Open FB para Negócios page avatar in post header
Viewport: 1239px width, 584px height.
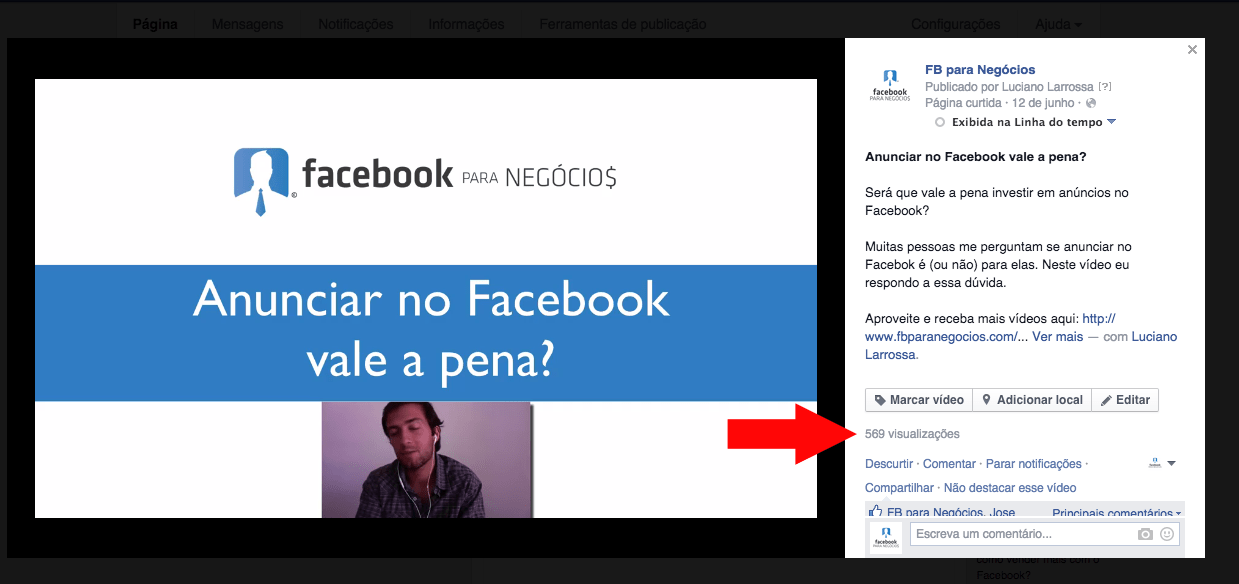point(889,85)
